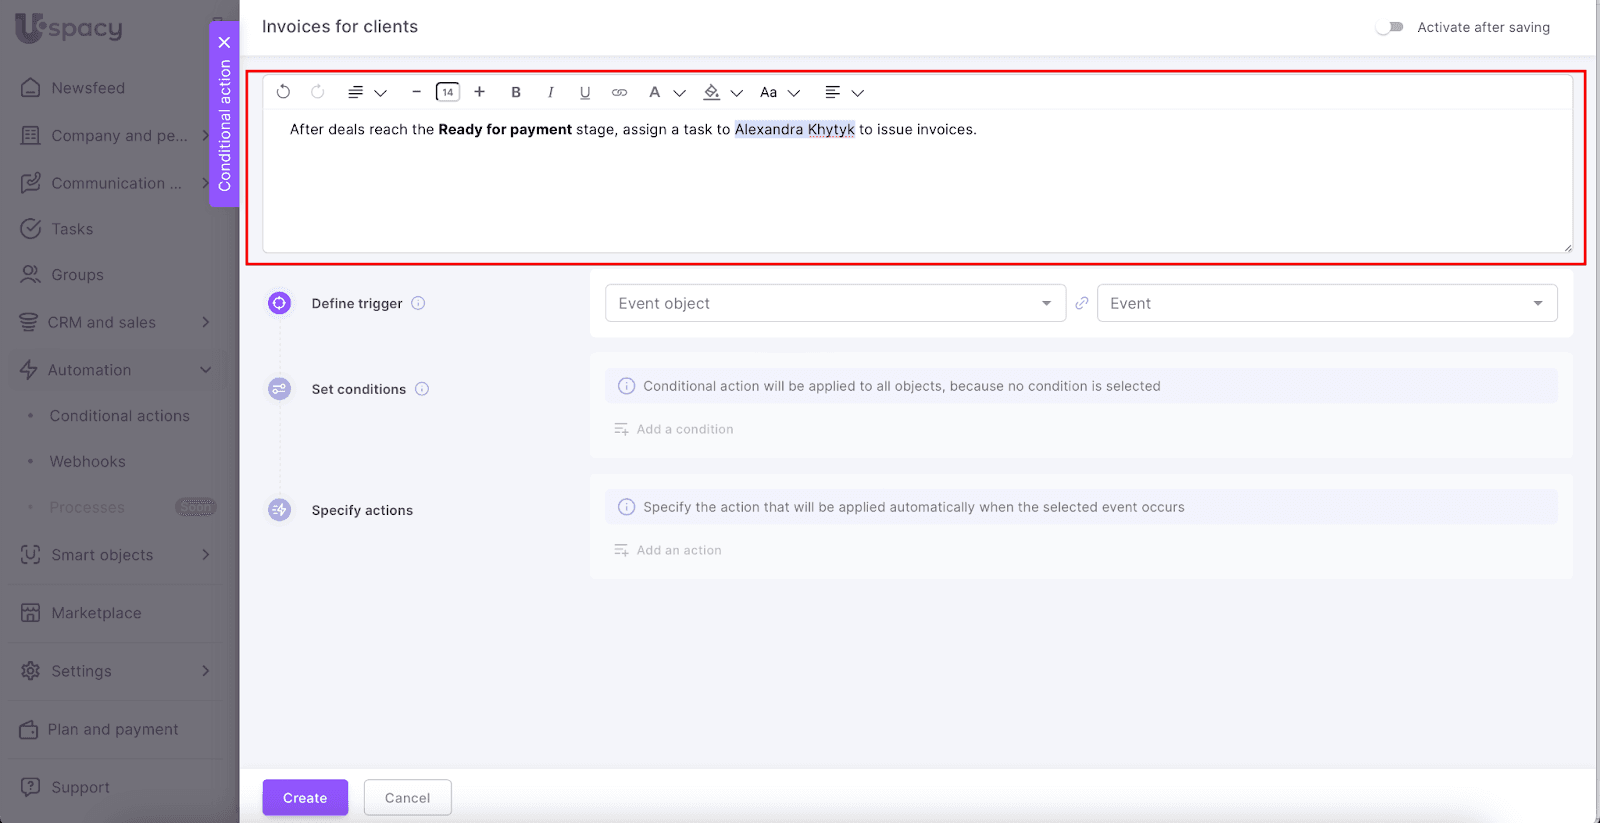Apply italic formatting
Screen dimensions: 1600x823
pyautogui.click(x=550, y=92)
